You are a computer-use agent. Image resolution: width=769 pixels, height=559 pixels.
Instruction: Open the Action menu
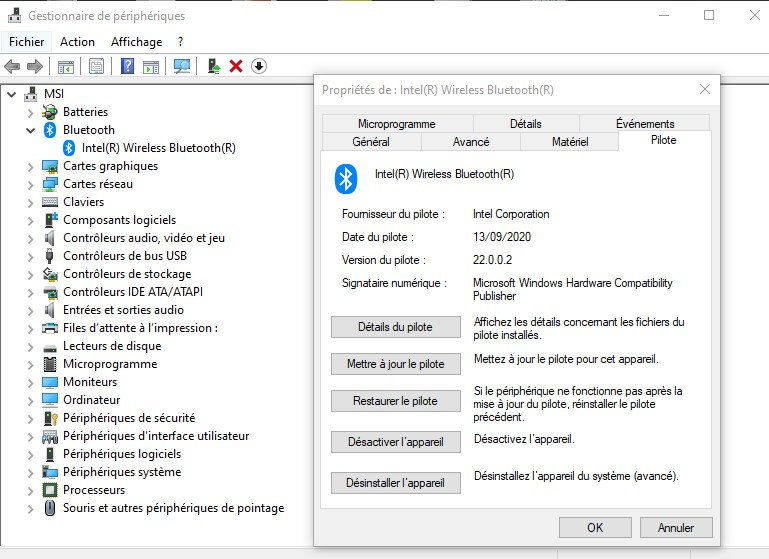77,42
